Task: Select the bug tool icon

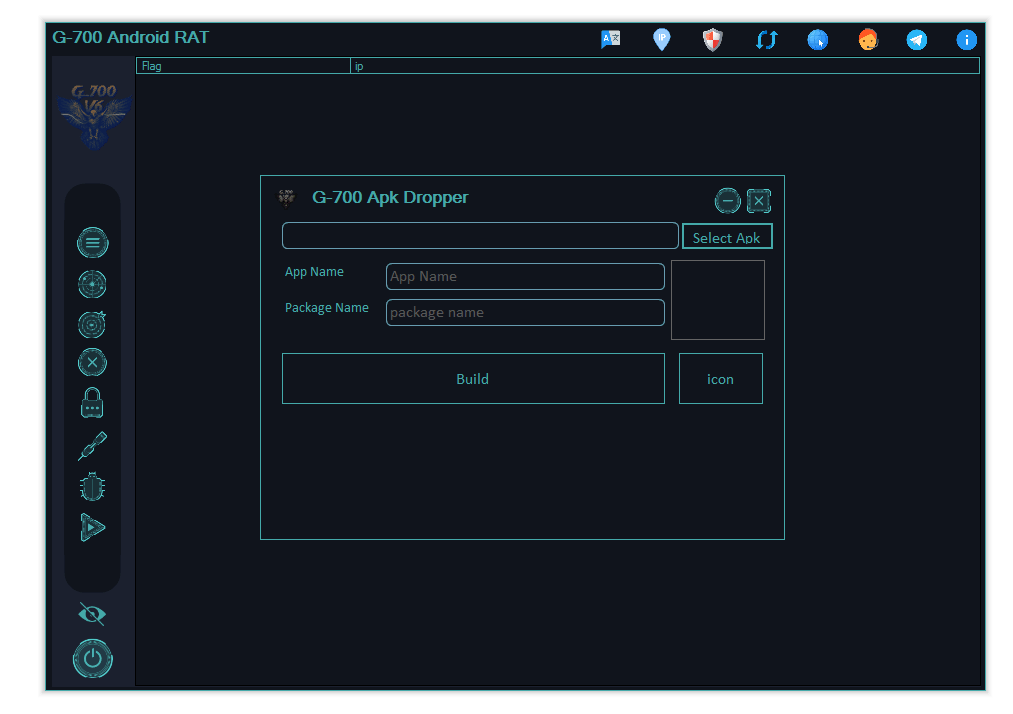Action: tap(92, 485)
